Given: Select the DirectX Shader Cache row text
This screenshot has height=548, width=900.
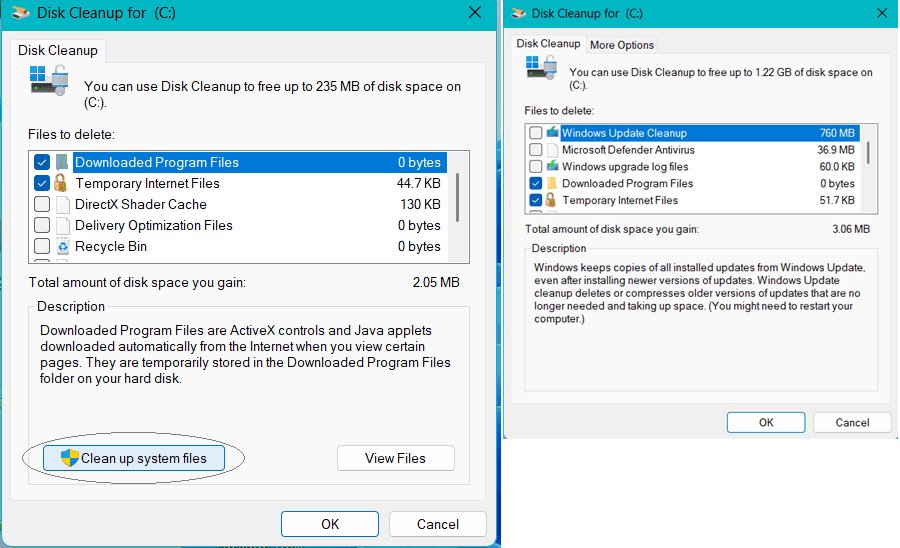Looking at the screenshot, I should (x=141, y=204).
